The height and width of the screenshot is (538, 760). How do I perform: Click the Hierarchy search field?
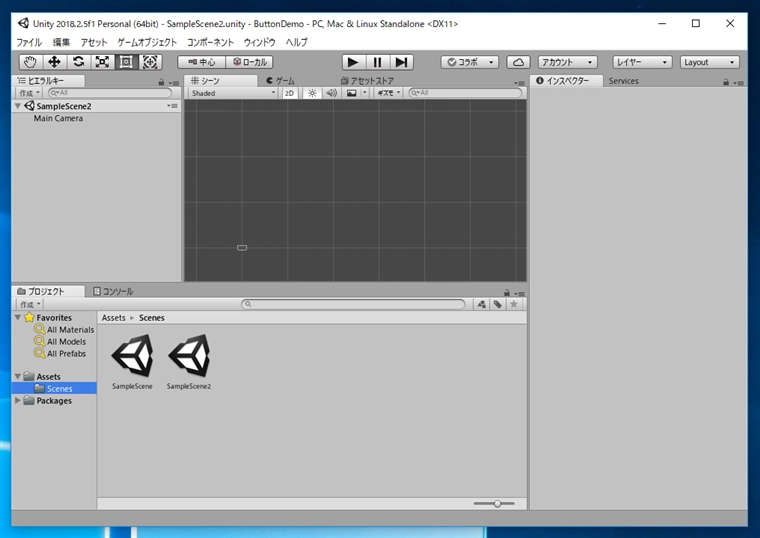110,93
